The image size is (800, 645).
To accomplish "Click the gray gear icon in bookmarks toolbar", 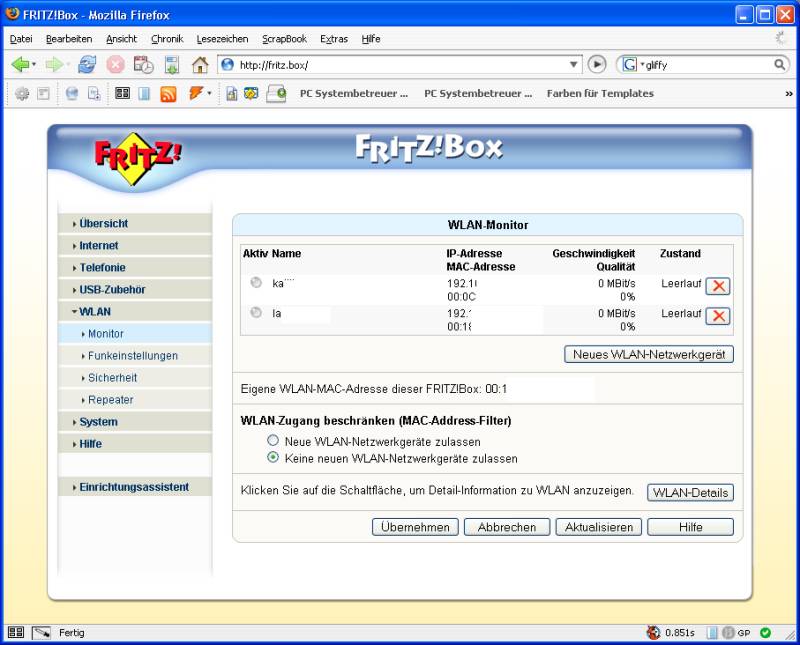I will [22, 93].
